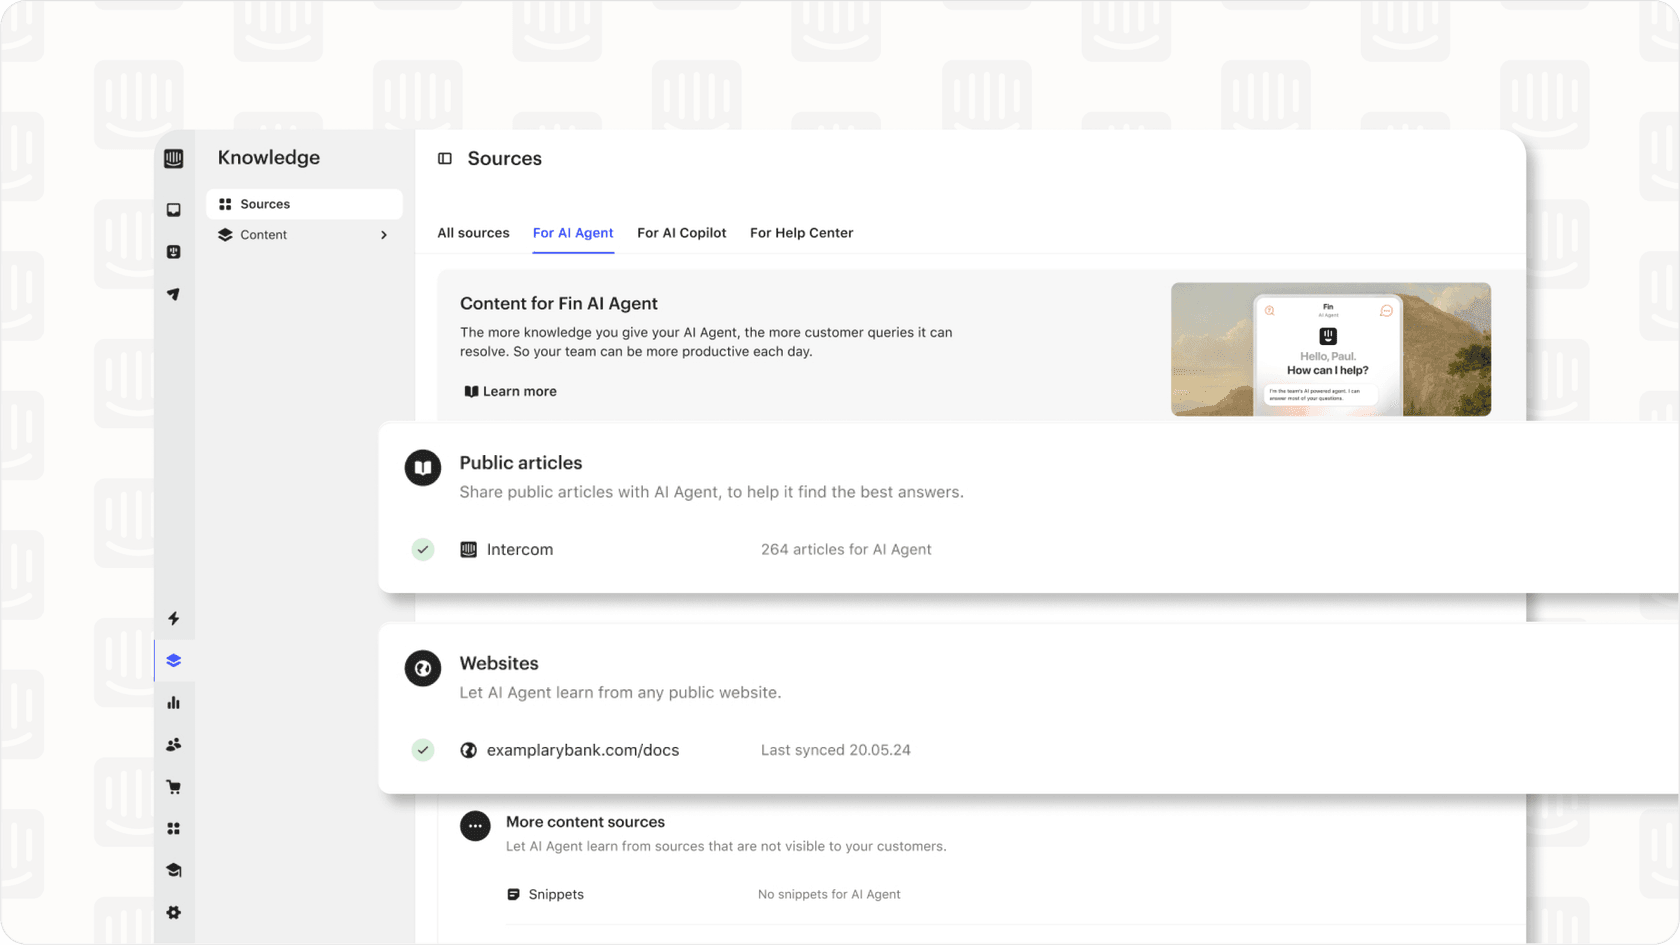Select the Knowledge layers icon in sidebar
The image size is (1680, 945).
174,660
